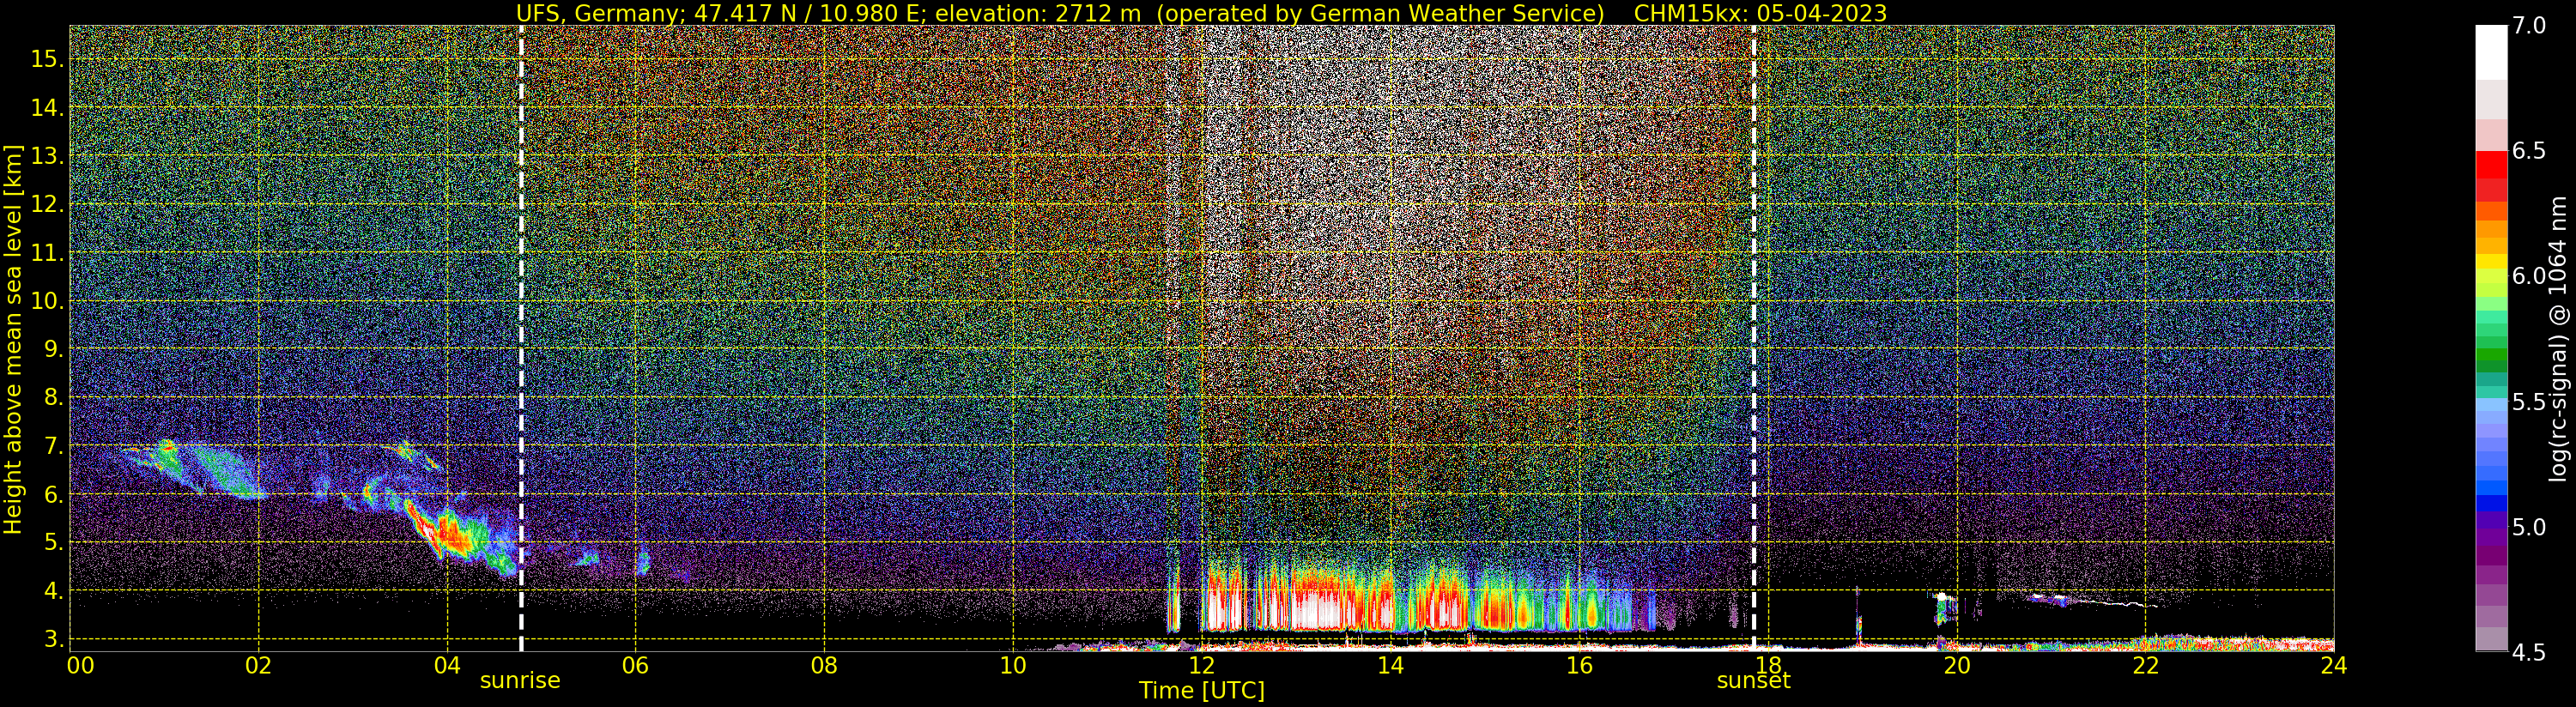Click the "4.5" colorbar tick value

coord(2529,652)
